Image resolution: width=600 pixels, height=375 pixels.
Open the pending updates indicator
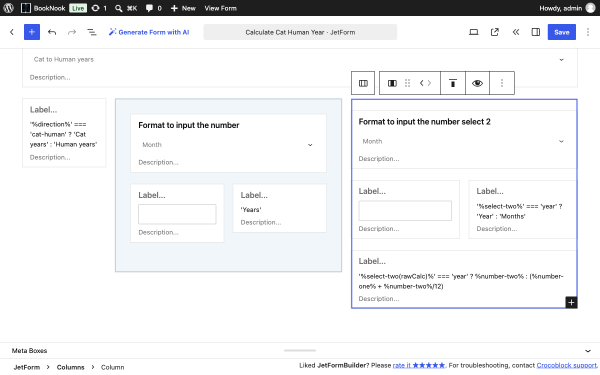tap(99, 8)
